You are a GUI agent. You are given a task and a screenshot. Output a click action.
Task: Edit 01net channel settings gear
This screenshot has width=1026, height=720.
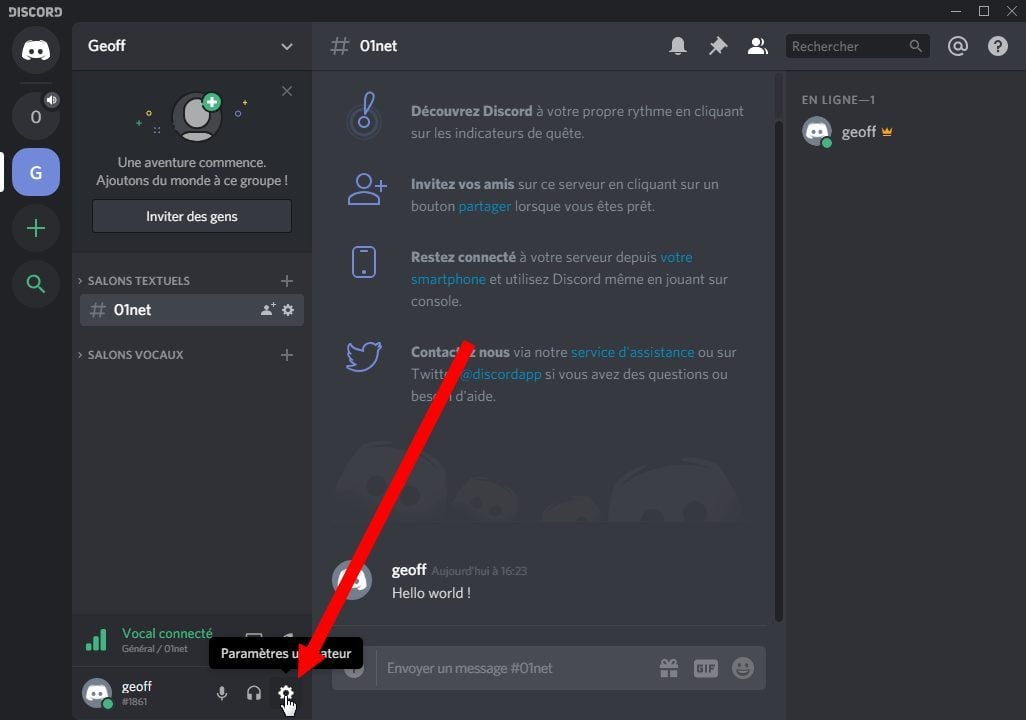point(288,310)
